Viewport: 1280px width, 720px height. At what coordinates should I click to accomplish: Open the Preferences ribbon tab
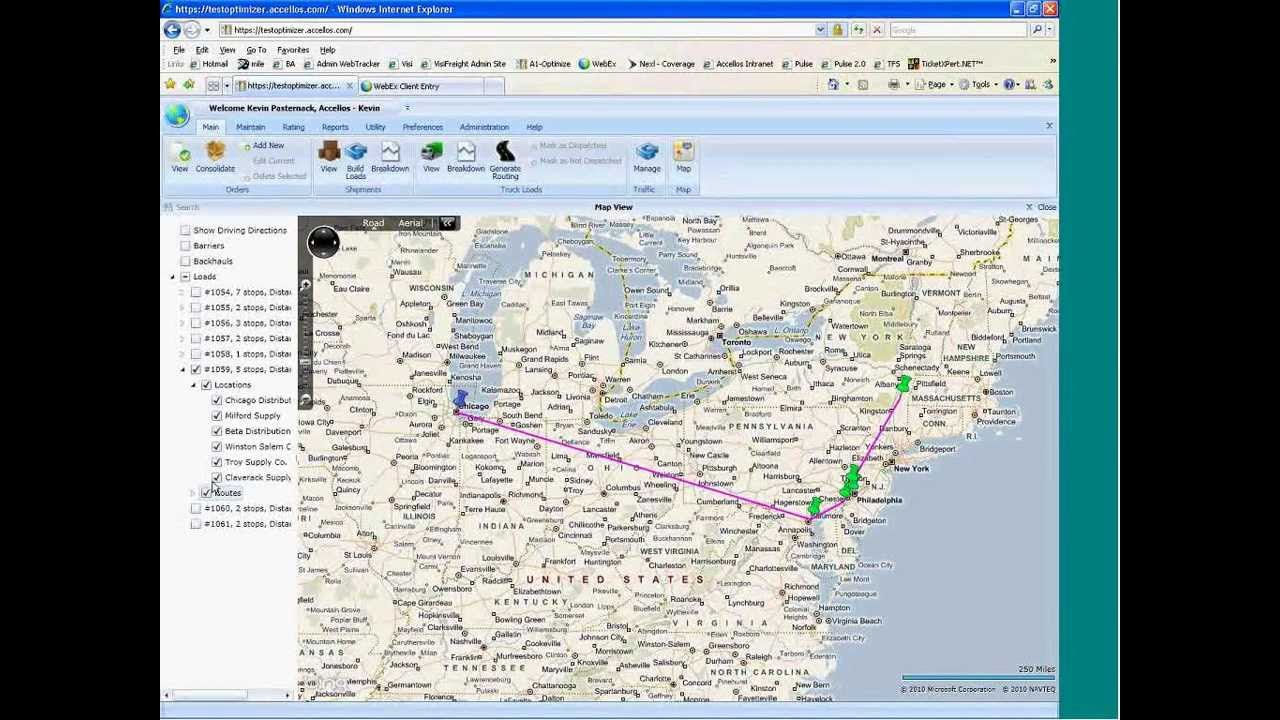coord(423,127)
